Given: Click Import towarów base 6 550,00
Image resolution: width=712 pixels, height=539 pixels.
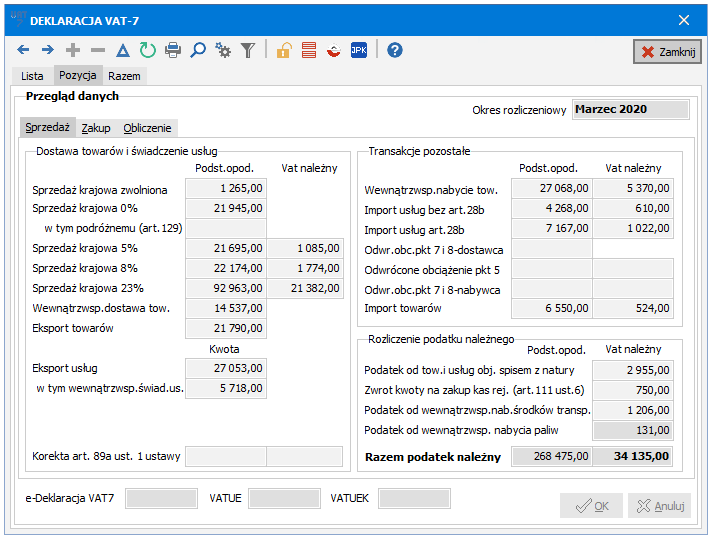Looking at the screenshot, I should pyautogui.click(x=552, y=308).
